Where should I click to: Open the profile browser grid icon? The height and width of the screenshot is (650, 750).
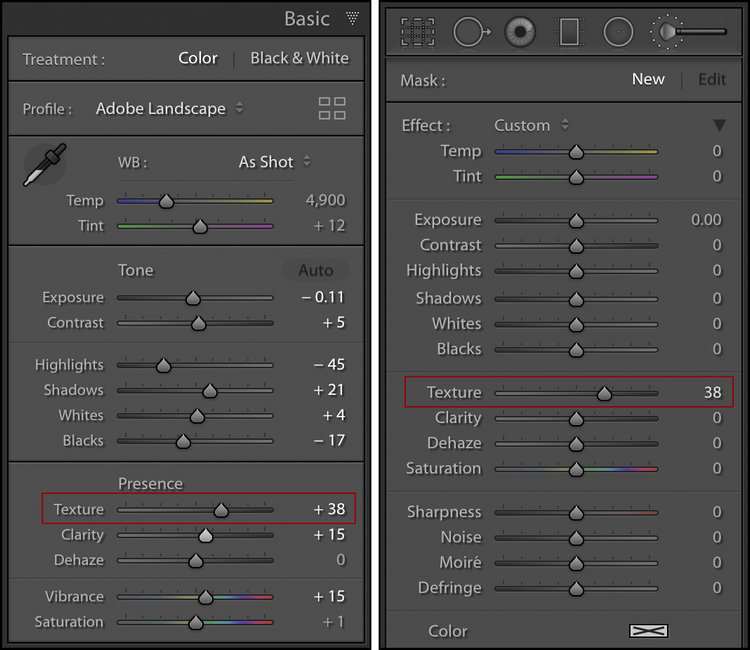[332, 109]
